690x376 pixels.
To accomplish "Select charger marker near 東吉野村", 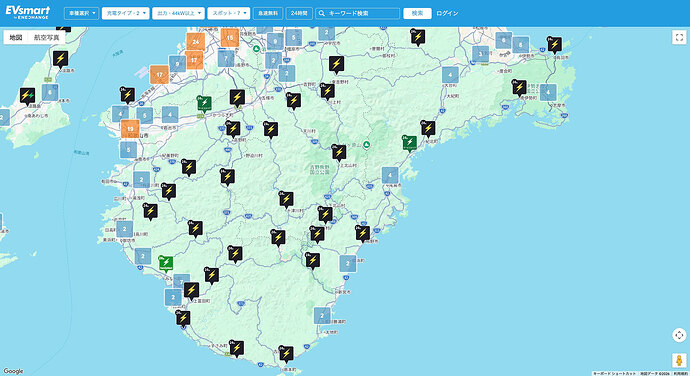I will (337, 64).
